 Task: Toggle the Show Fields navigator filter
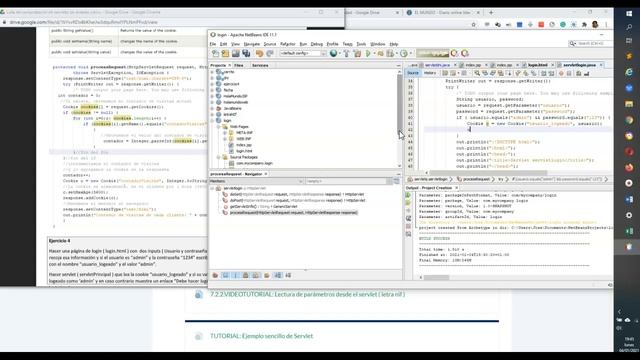tap(225, 276)
